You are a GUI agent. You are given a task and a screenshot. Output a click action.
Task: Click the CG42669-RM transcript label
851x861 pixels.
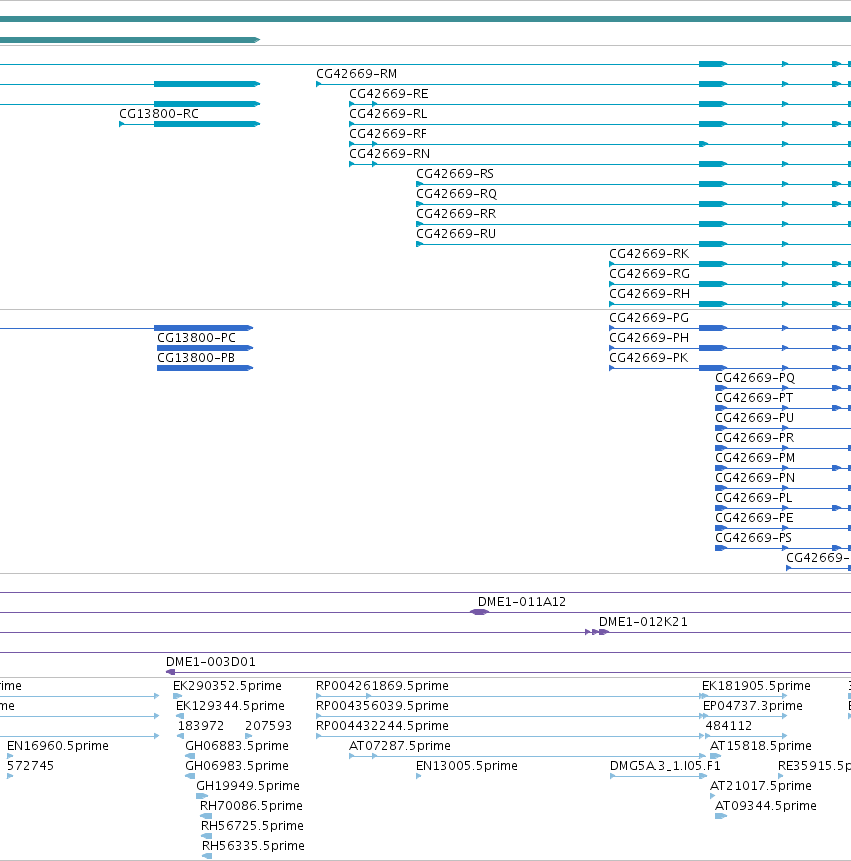click(x=356, y=74)
